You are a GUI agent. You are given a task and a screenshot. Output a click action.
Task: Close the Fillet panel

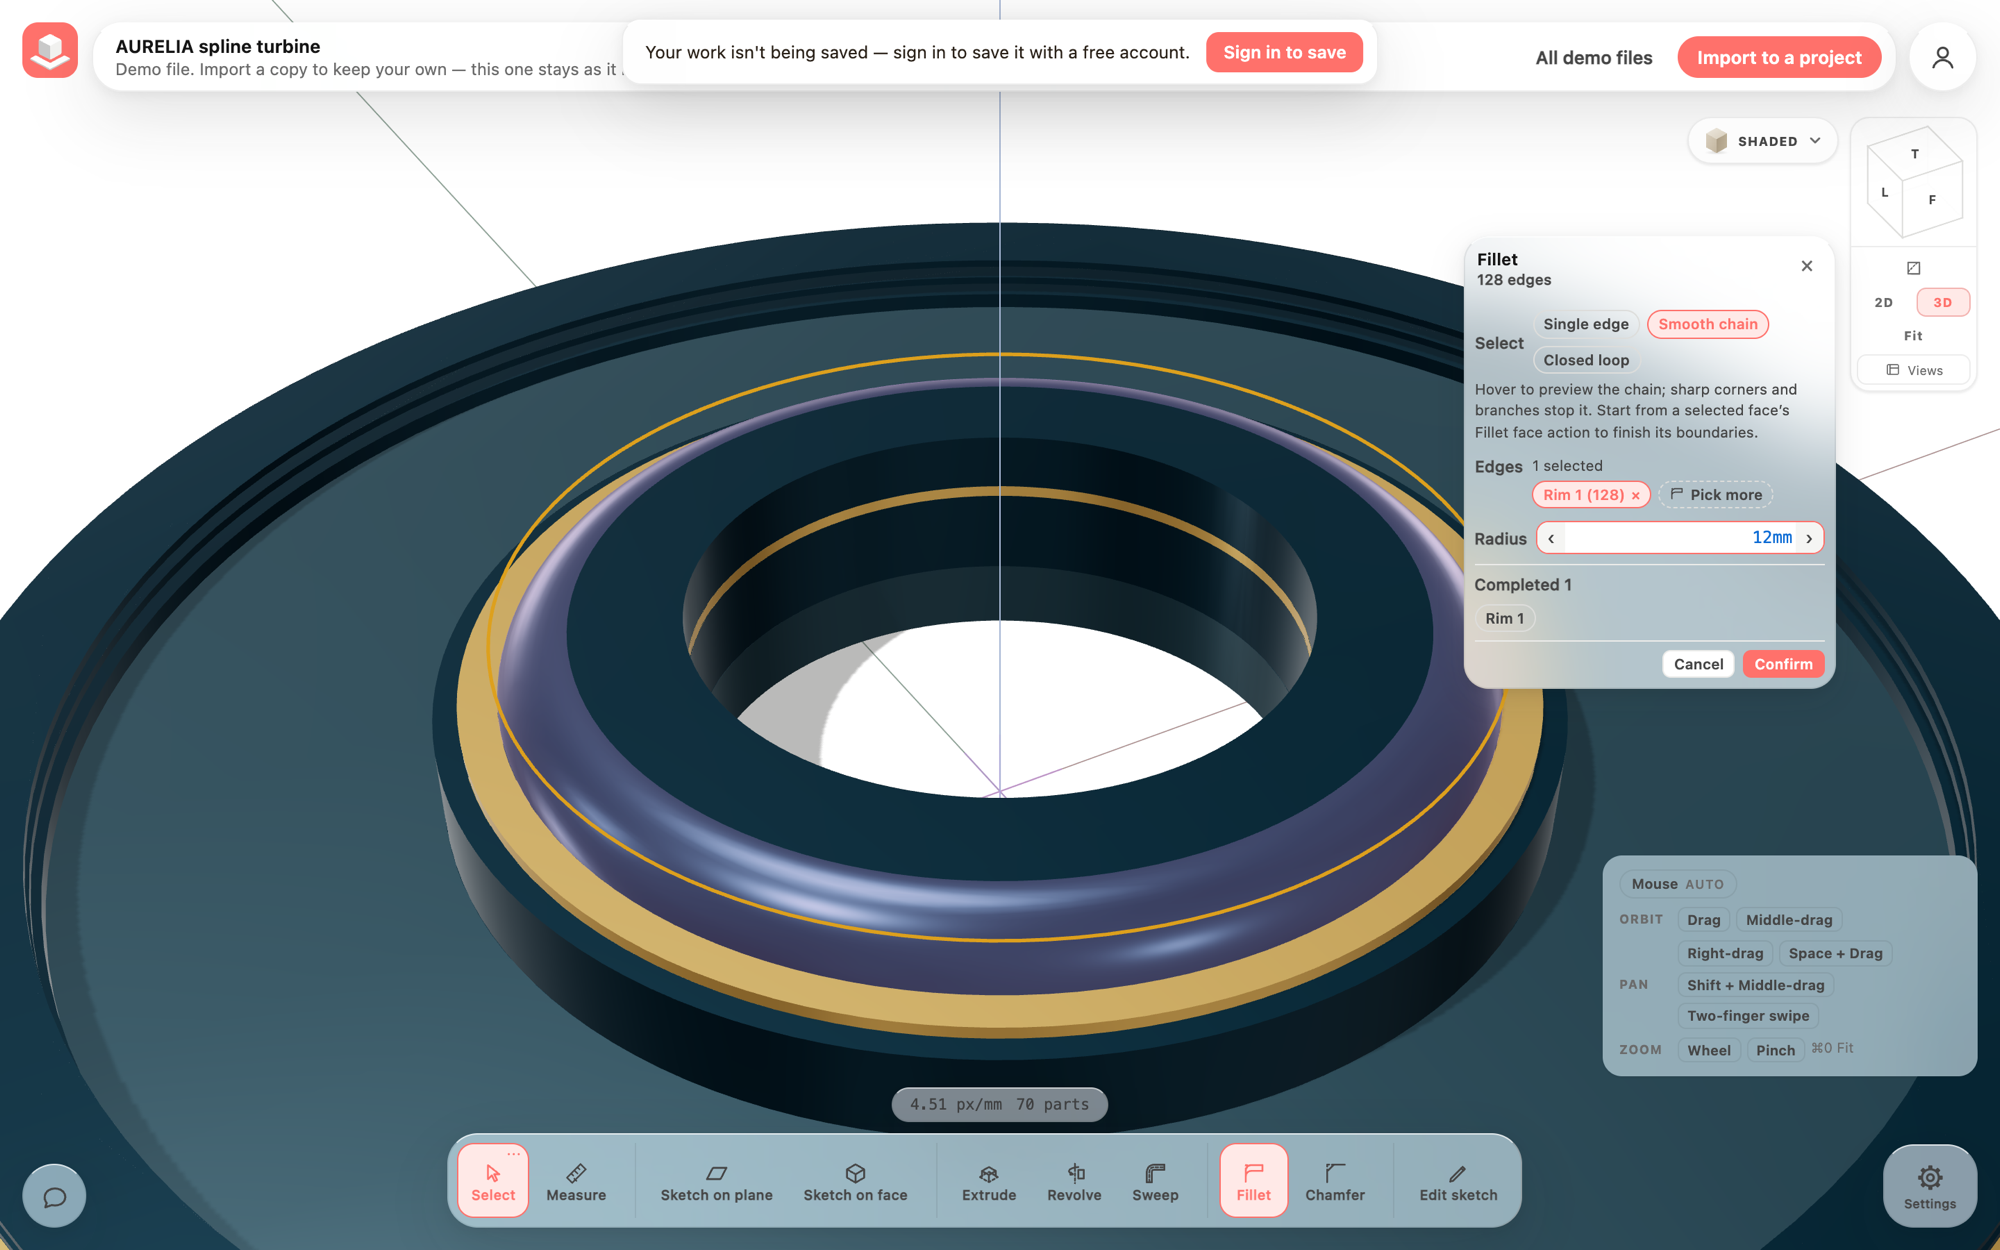coord(1806,266)
